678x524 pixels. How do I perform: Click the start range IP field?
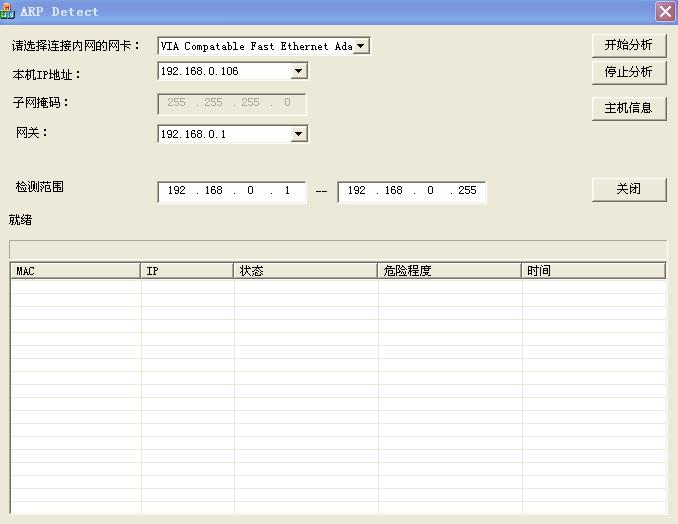point(230,191)
